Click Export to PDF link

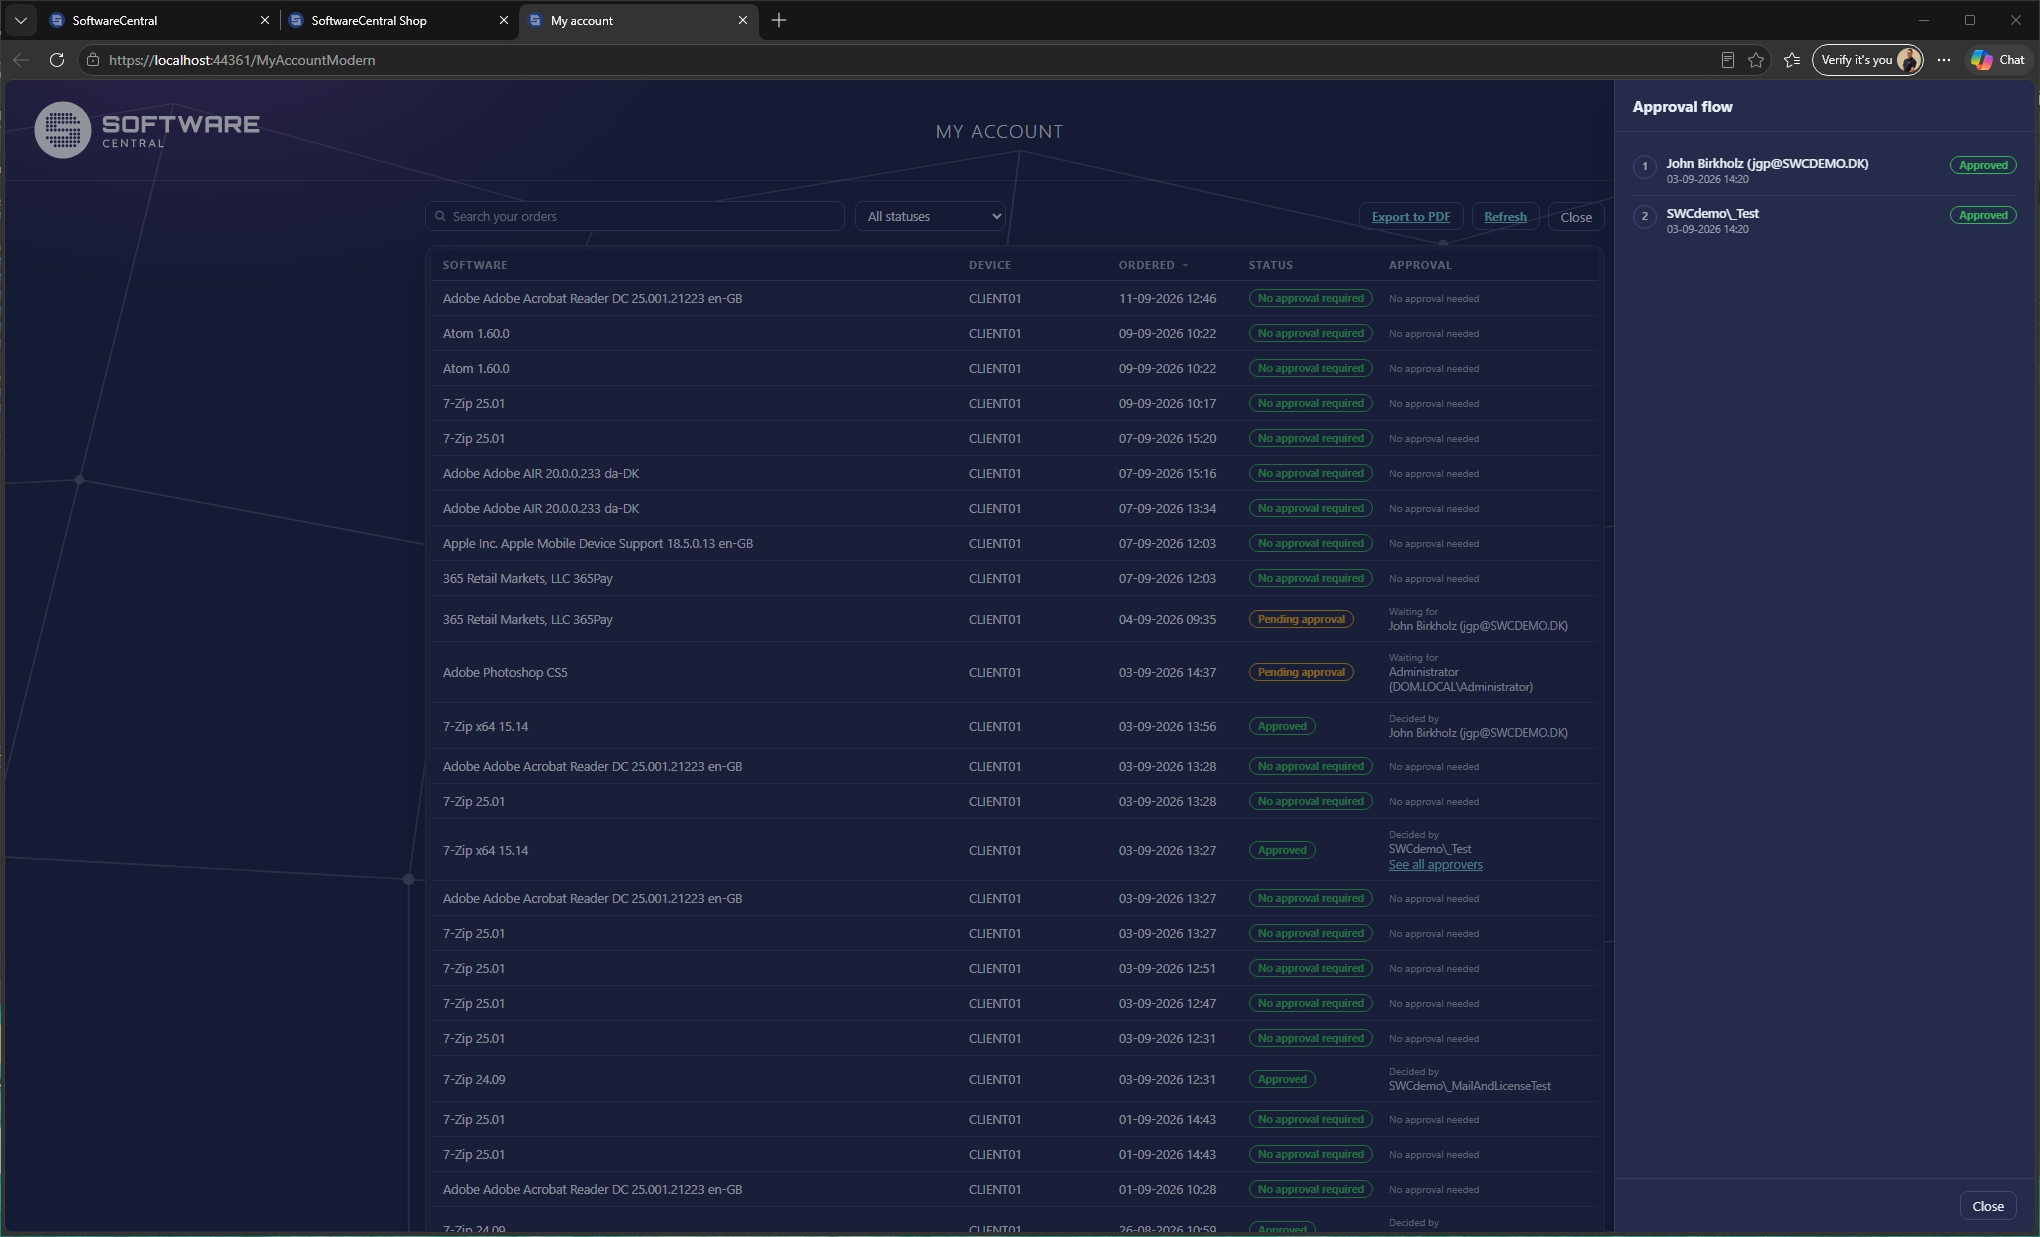click(x=1410, y=217)
